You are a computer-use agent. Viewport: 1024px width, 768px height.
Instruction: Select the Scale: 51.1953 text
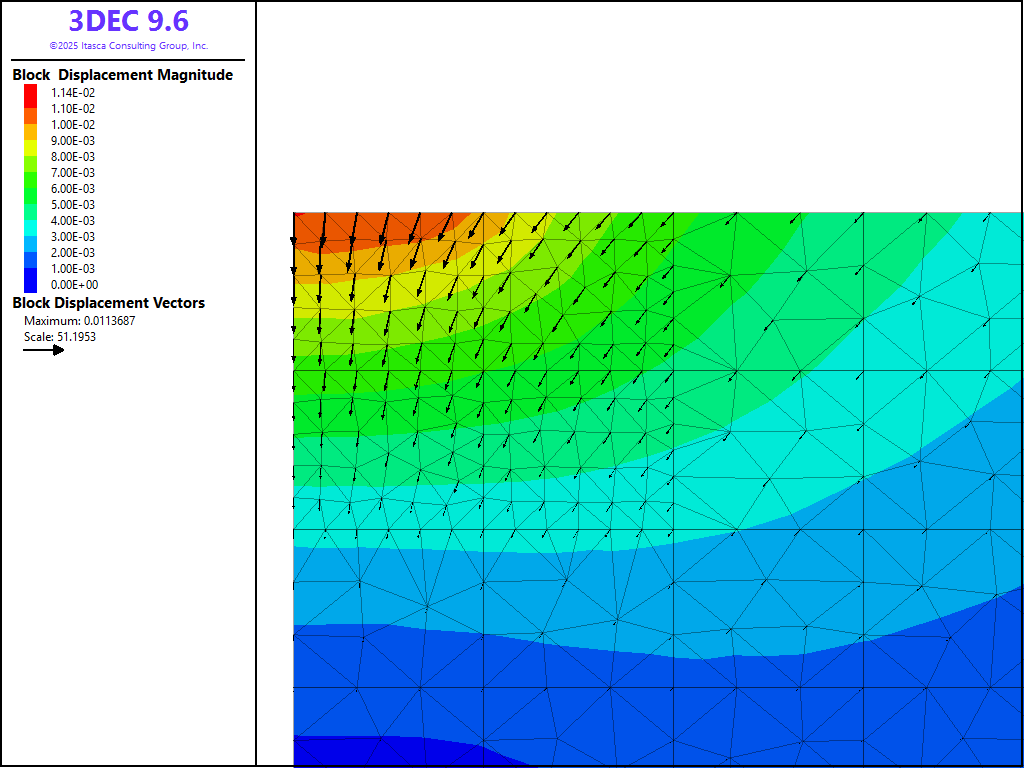pyautogui.click(x=60, y=337)
